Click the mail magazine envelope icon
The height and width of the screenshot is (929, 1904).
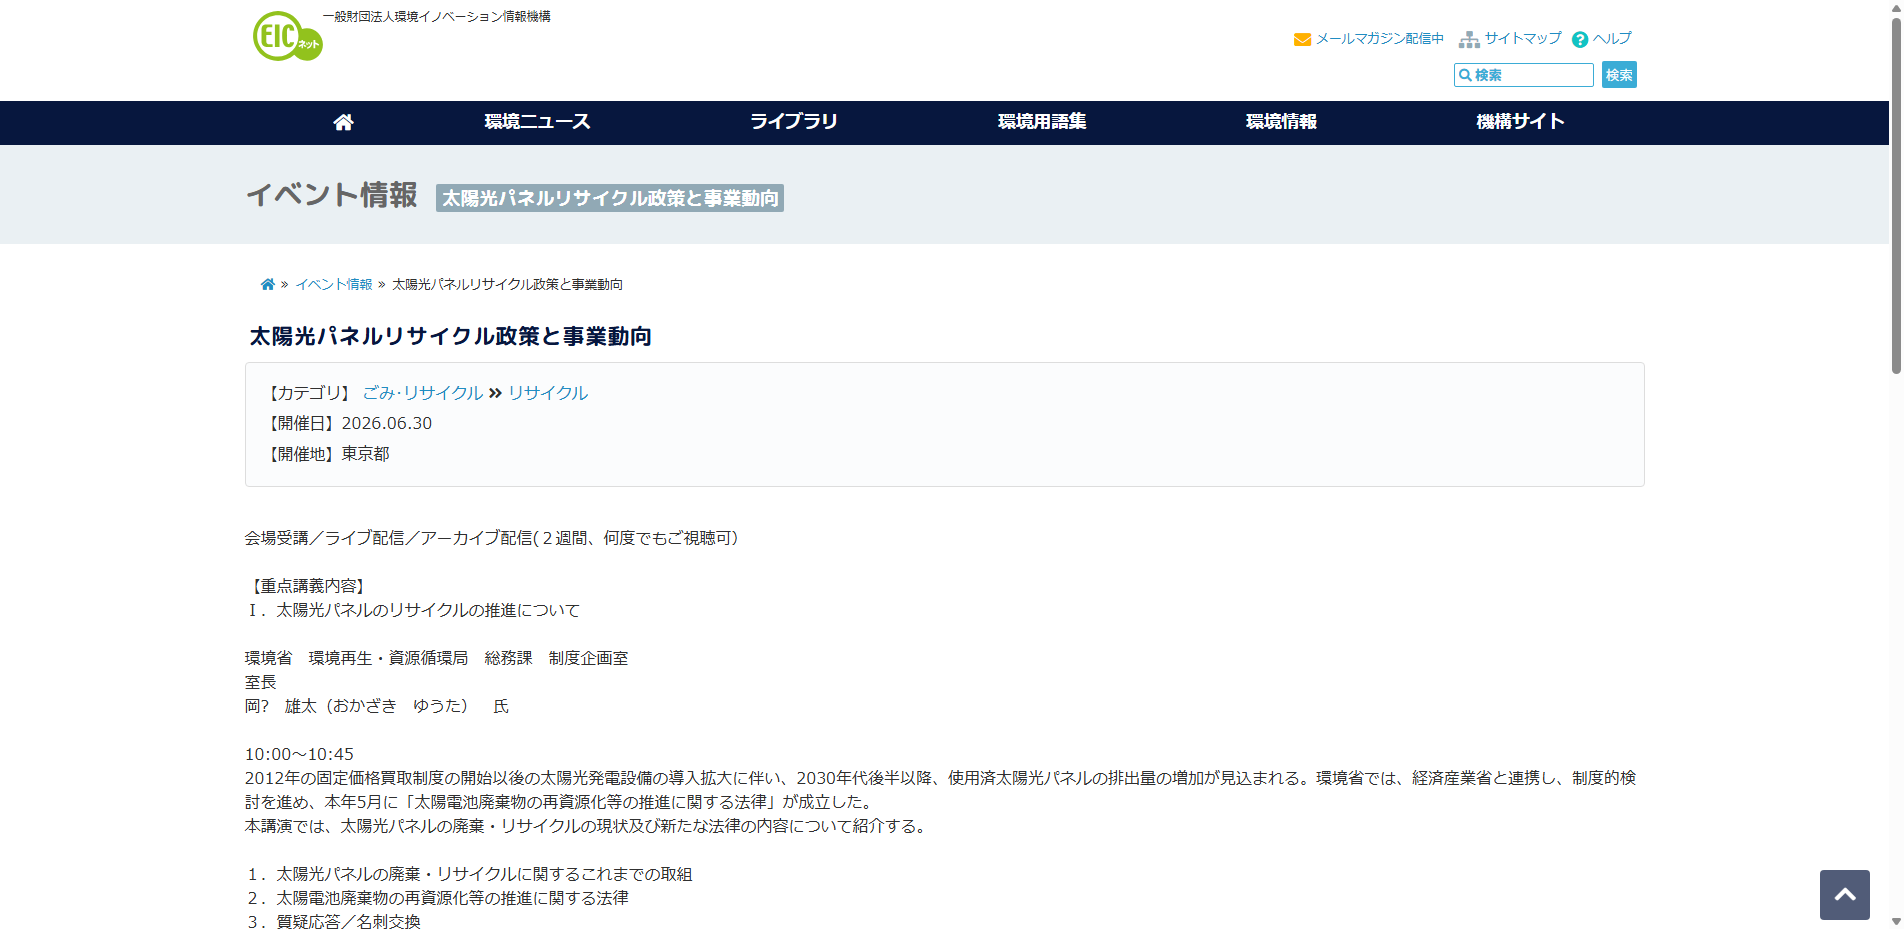[1302, 39]
